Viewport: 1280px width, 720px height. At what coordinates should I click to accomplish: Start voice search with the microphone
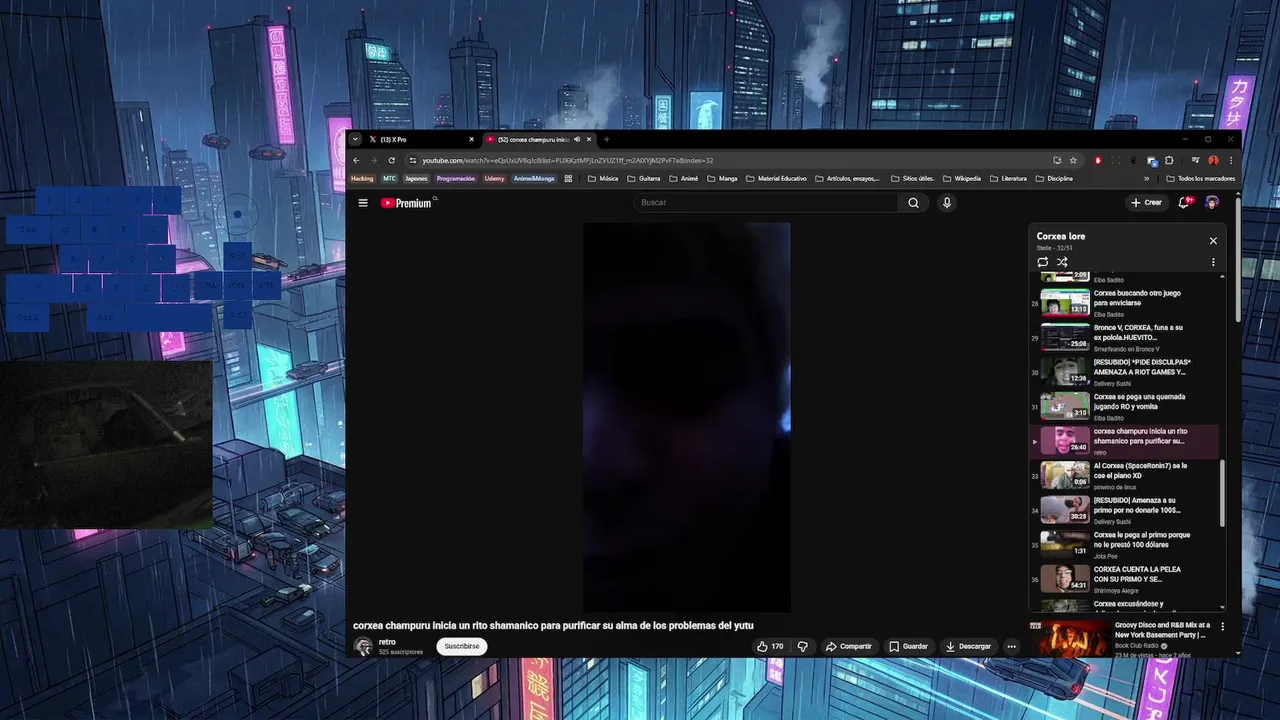[x=947, y=203]
